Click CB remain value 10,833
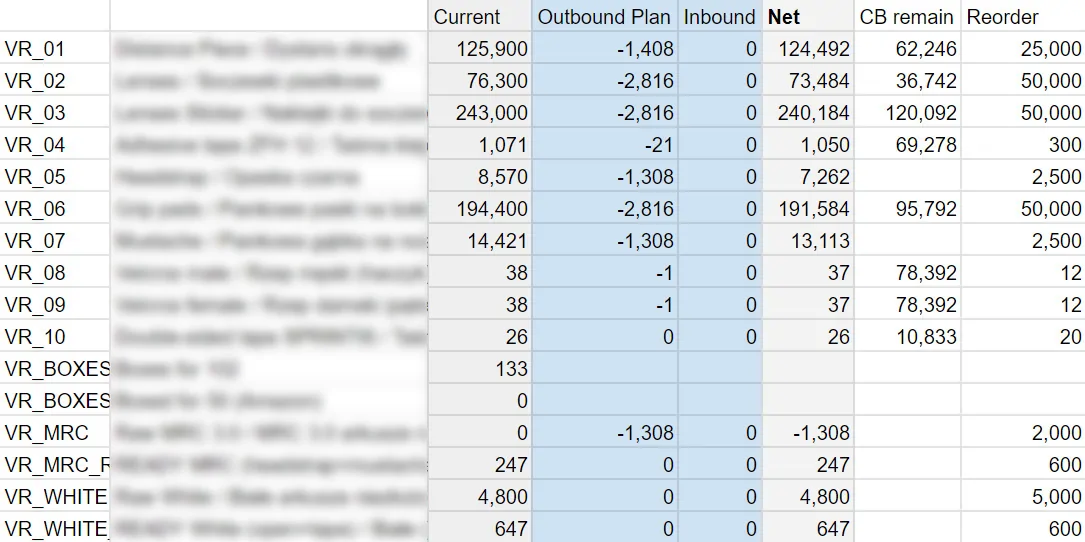Screen dimensions: 1085x542 pos(906,337)
